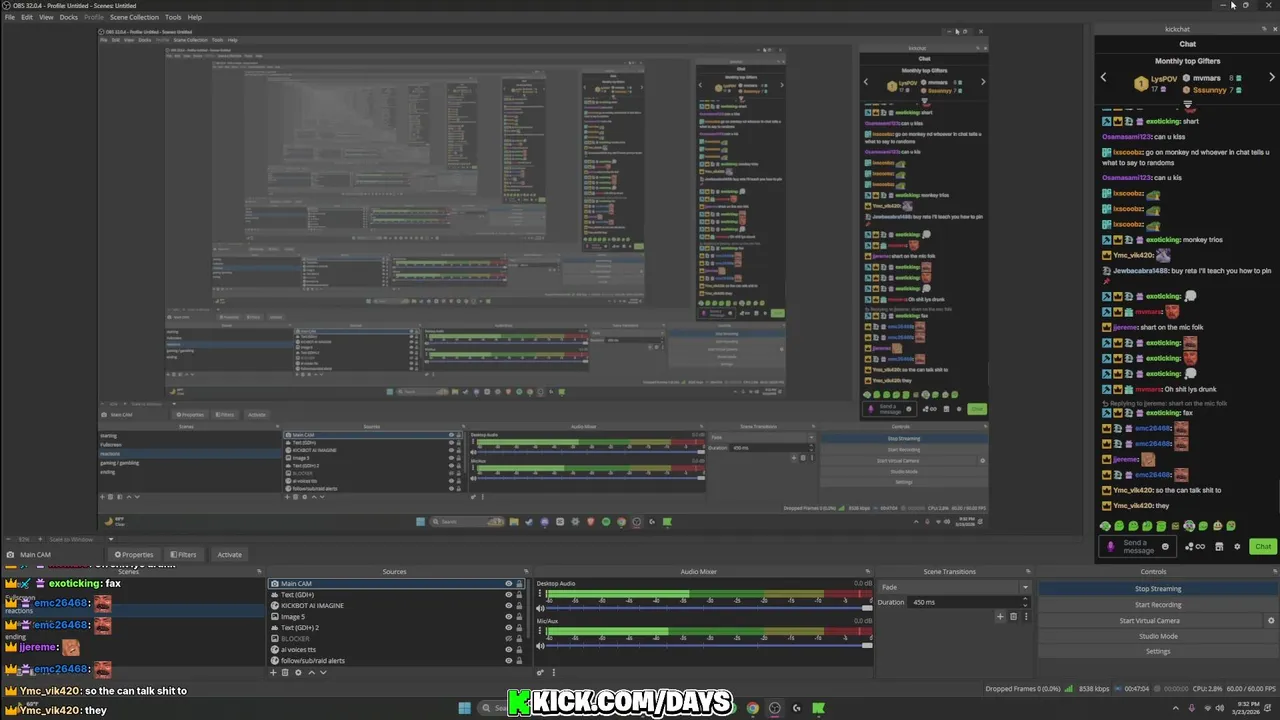Open advanced audio properties gear icon
The width and height of the screenshot is (1280, 720).
[x=541, y=673]
